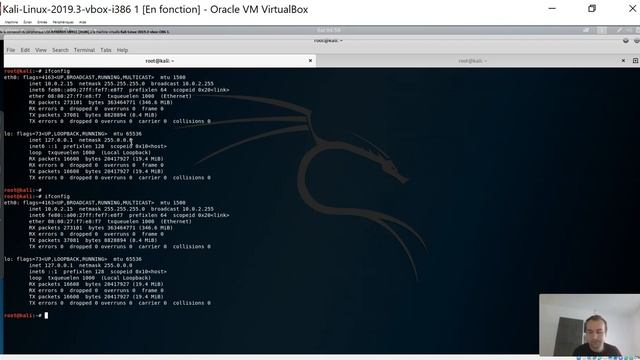Open the Entrée menu in VirtualBox
Screen dimensions: 640x360
tap(42, 22)
